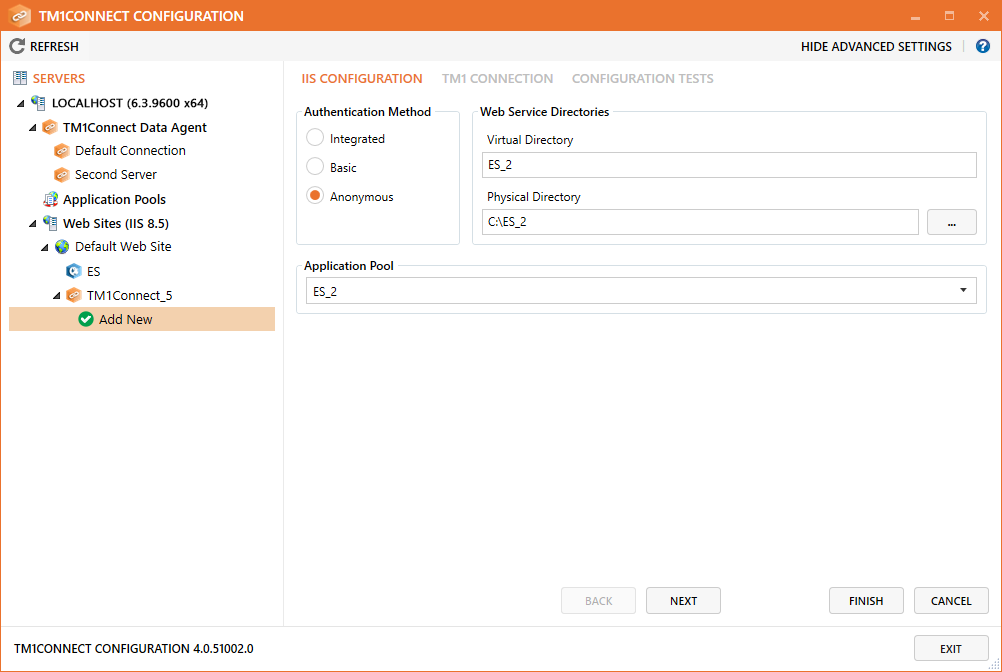Select the TM1Connect_5 tree item label
Image resolution: width=1002 pixels, height=672 pixels.
130,295
